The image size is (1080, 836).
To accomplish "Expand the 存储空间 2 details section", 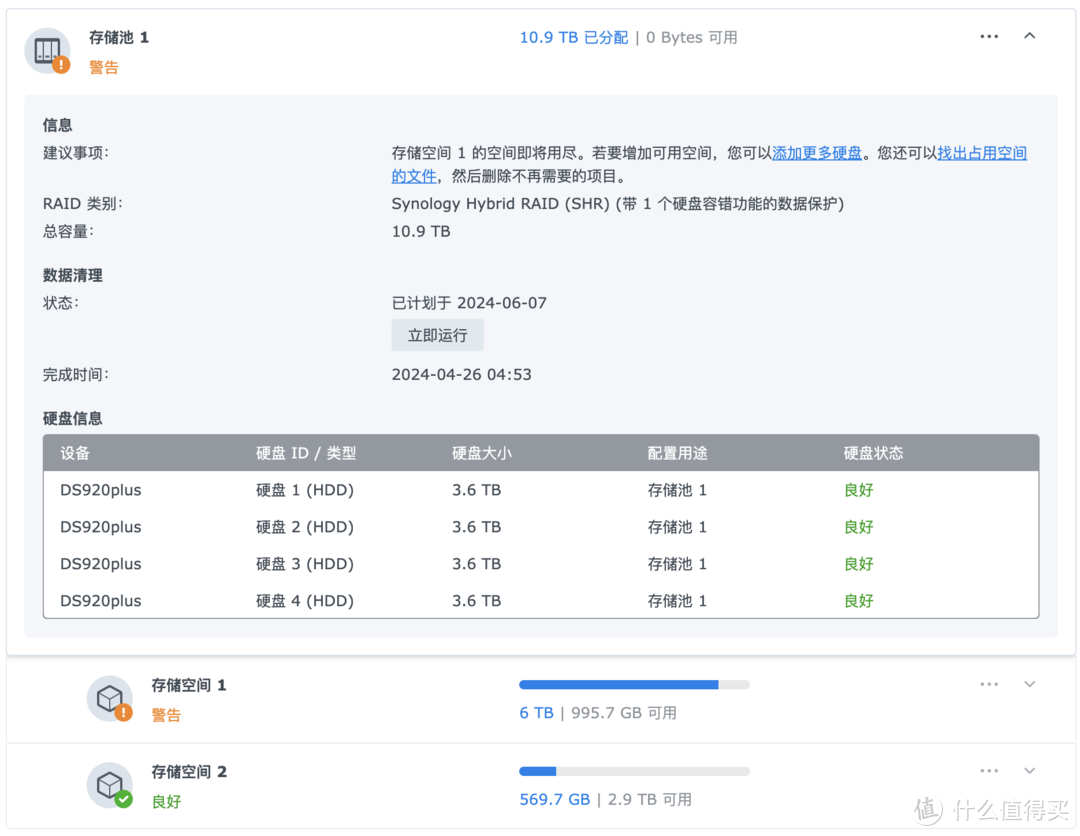I will [x=1030, y=770].
